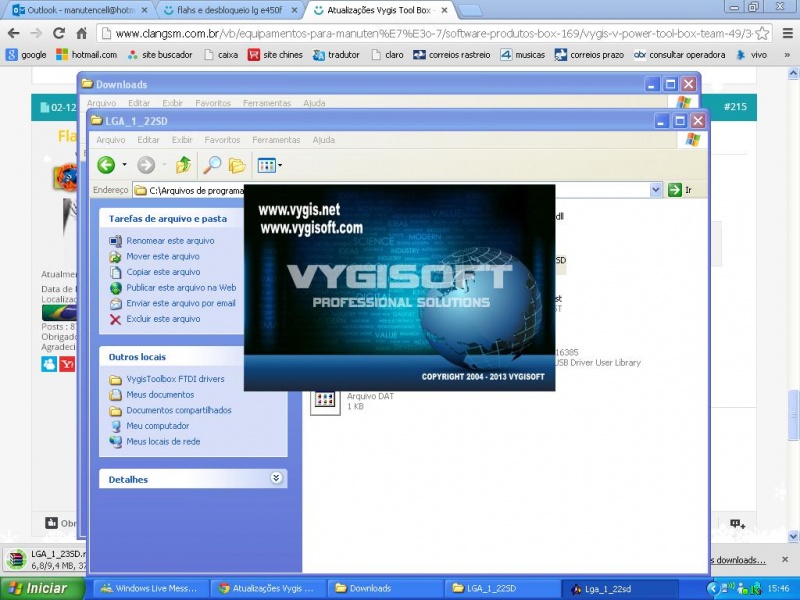Image resolution: width=800 pixels, height=600 pixels.
Task: Click the LGA_1_23SD download item in Chrome
Action: pyautogui.click(x=45, y=560)
